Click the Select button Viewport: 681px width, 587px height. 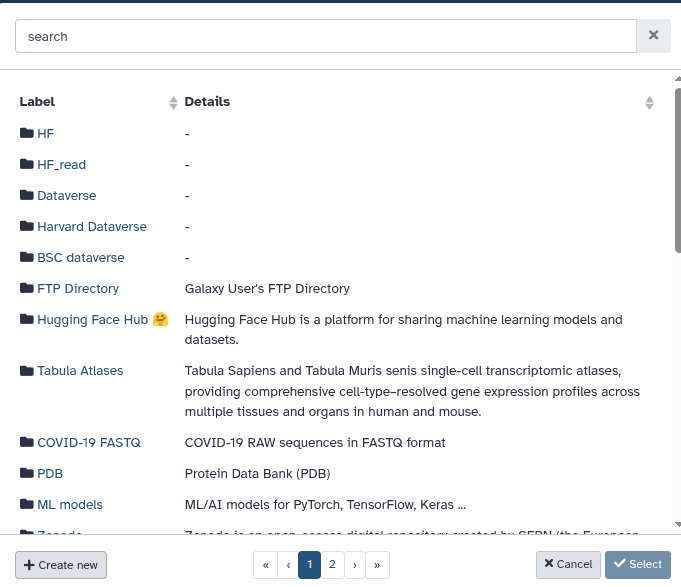[638, 565]
